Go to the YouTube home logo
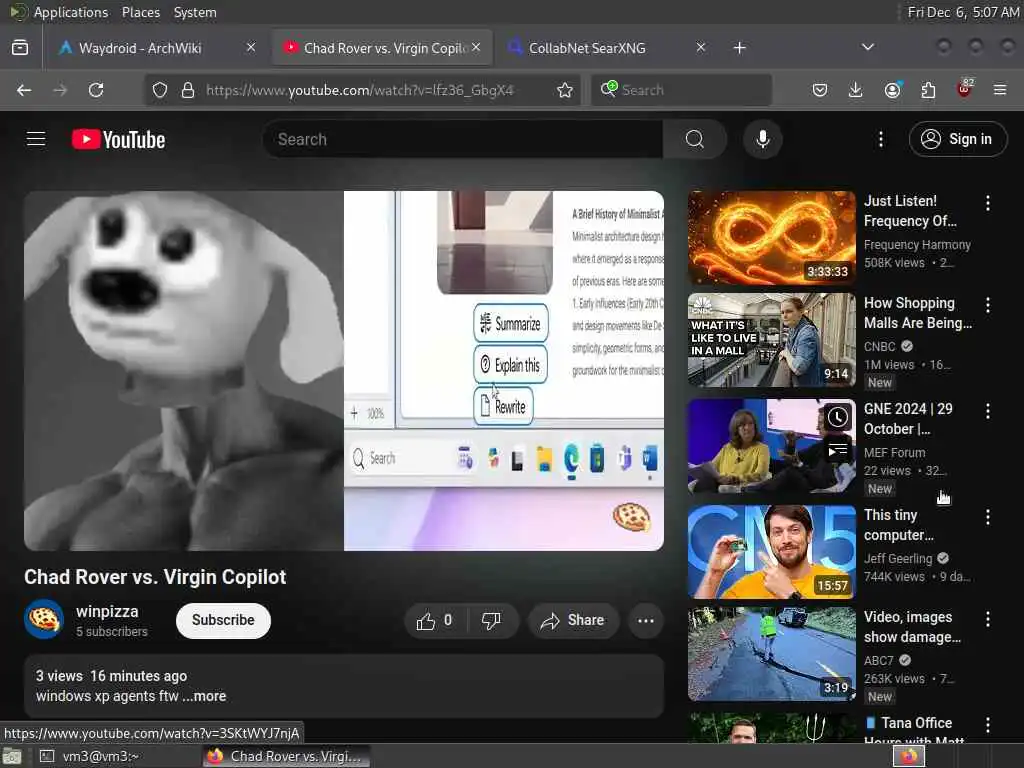This screenshot has width=1024, height=768. coord(118,139)
